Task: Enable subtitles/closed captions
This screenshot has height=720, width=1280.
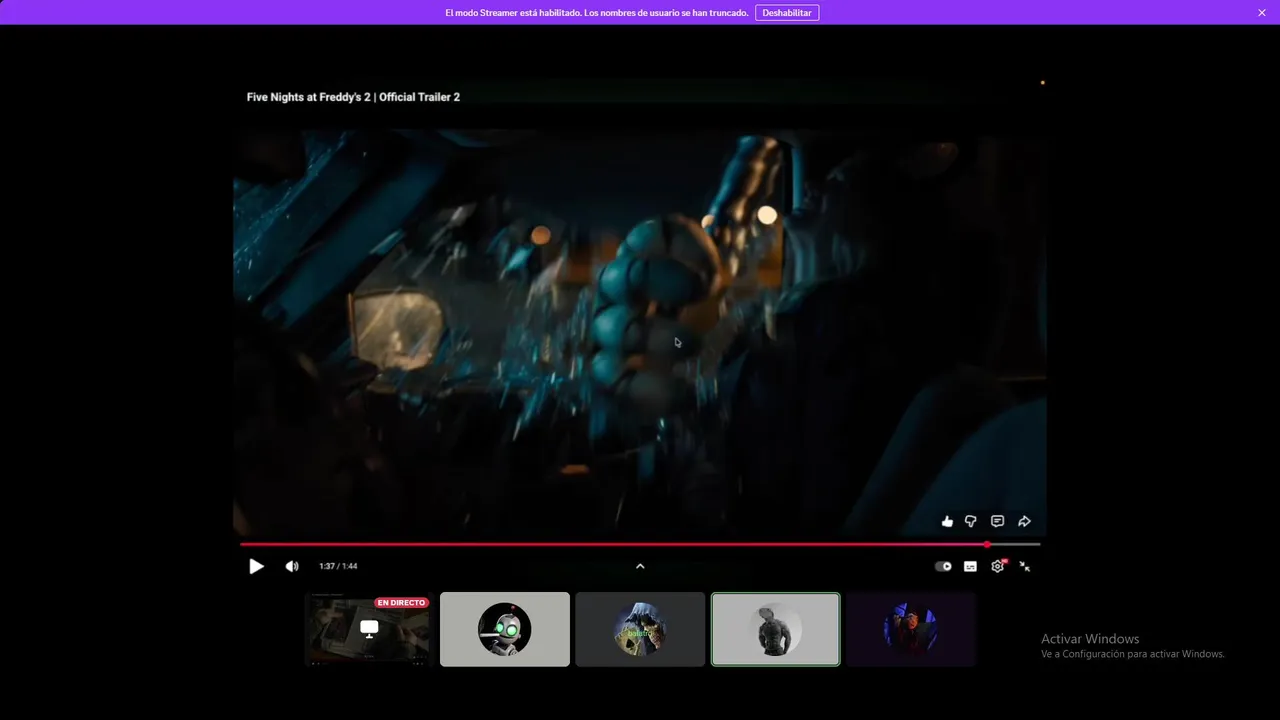Action: point(970,566)
